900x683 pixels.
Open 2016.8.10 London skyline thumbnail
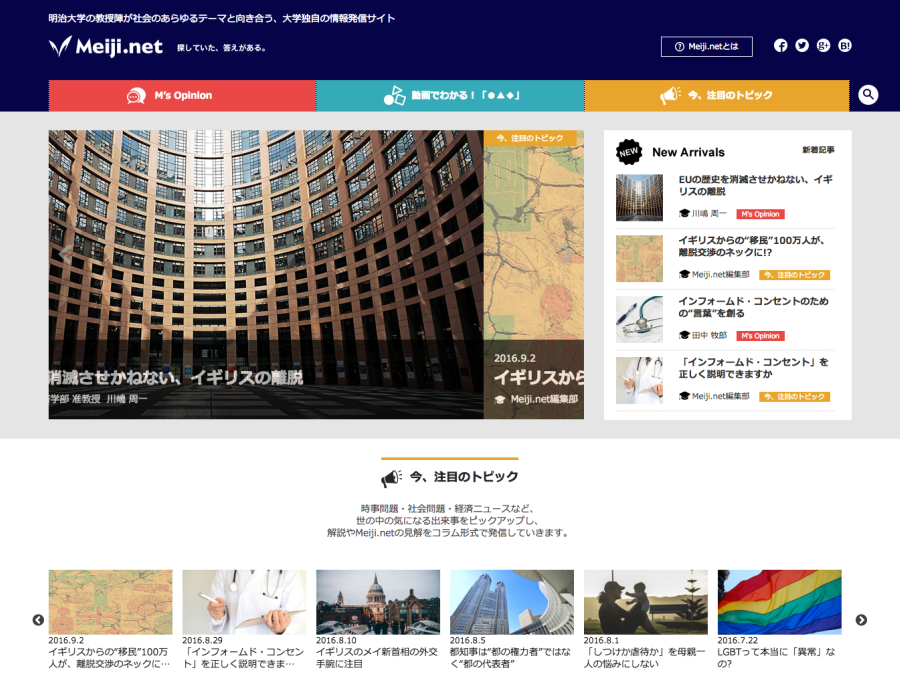[x=378, y=602]
